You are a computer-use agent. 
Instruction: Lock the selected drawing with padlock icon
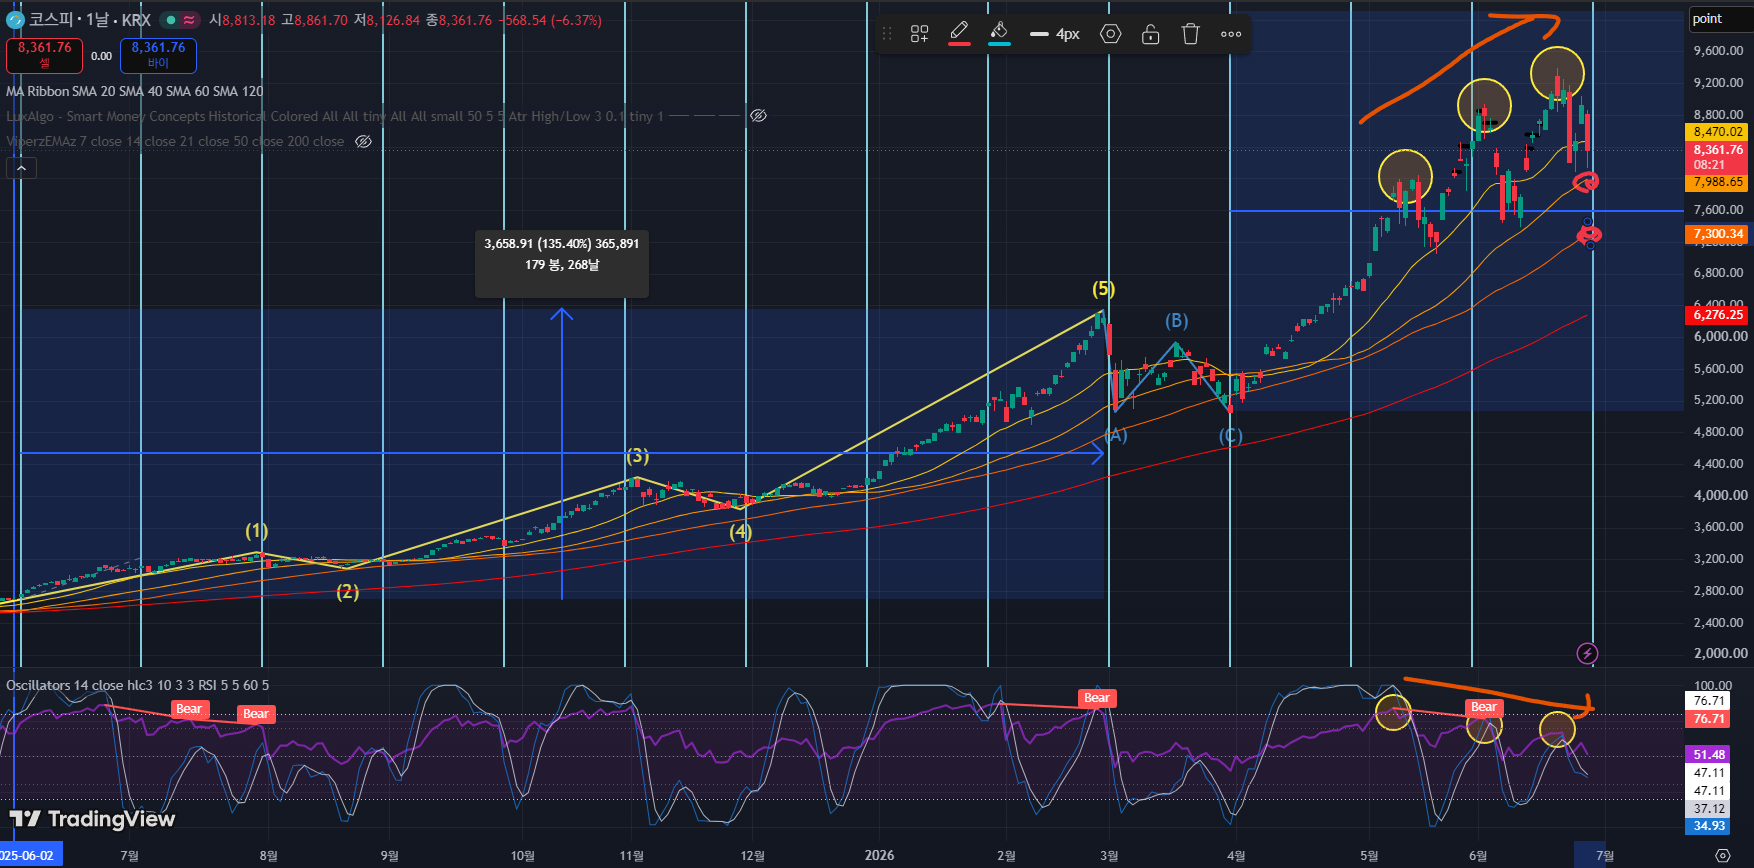(x=1150, y=34)
